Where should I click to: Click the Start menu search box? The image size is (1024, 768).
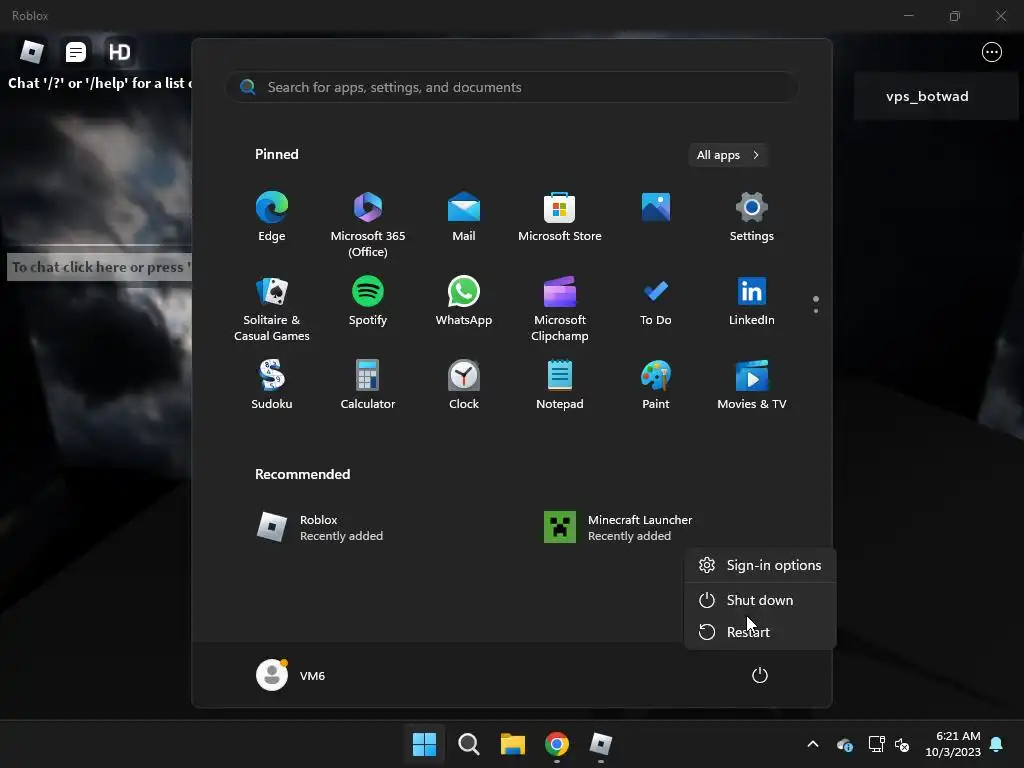pyautogui.click(x=511, y=88)
